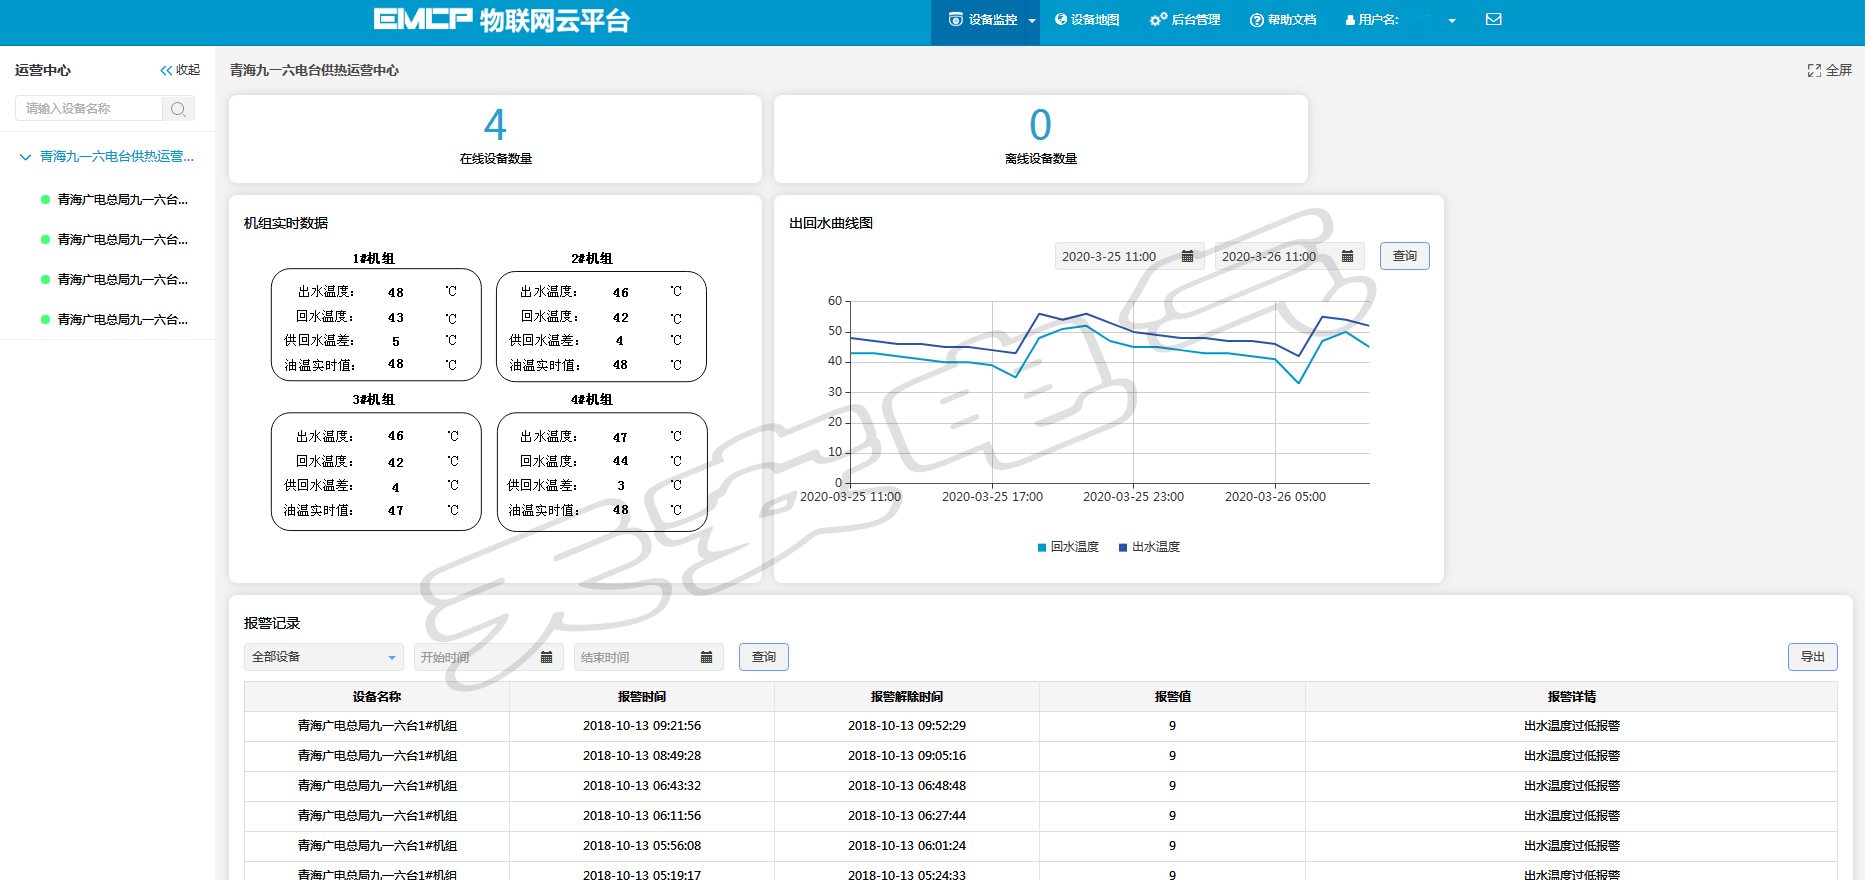Click the 青海九一六电台供热运营中心 page title
1865x880 pixels.
coord(314,70)
